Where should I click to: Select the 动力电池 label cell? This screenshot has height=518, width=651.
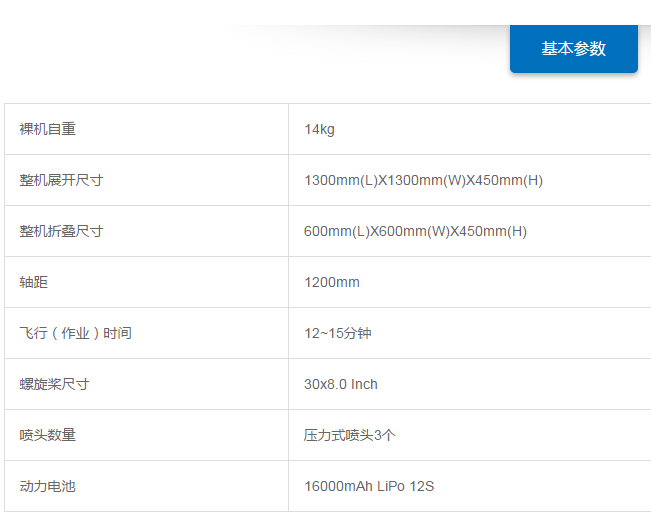[48, 486]
